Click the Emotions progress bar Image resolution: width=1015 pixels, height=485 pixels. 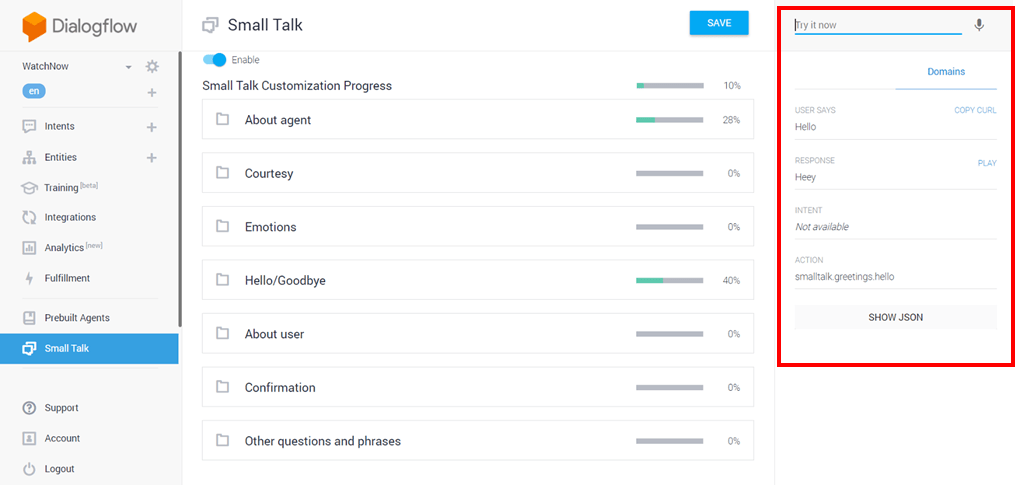[x=670, y=227]
